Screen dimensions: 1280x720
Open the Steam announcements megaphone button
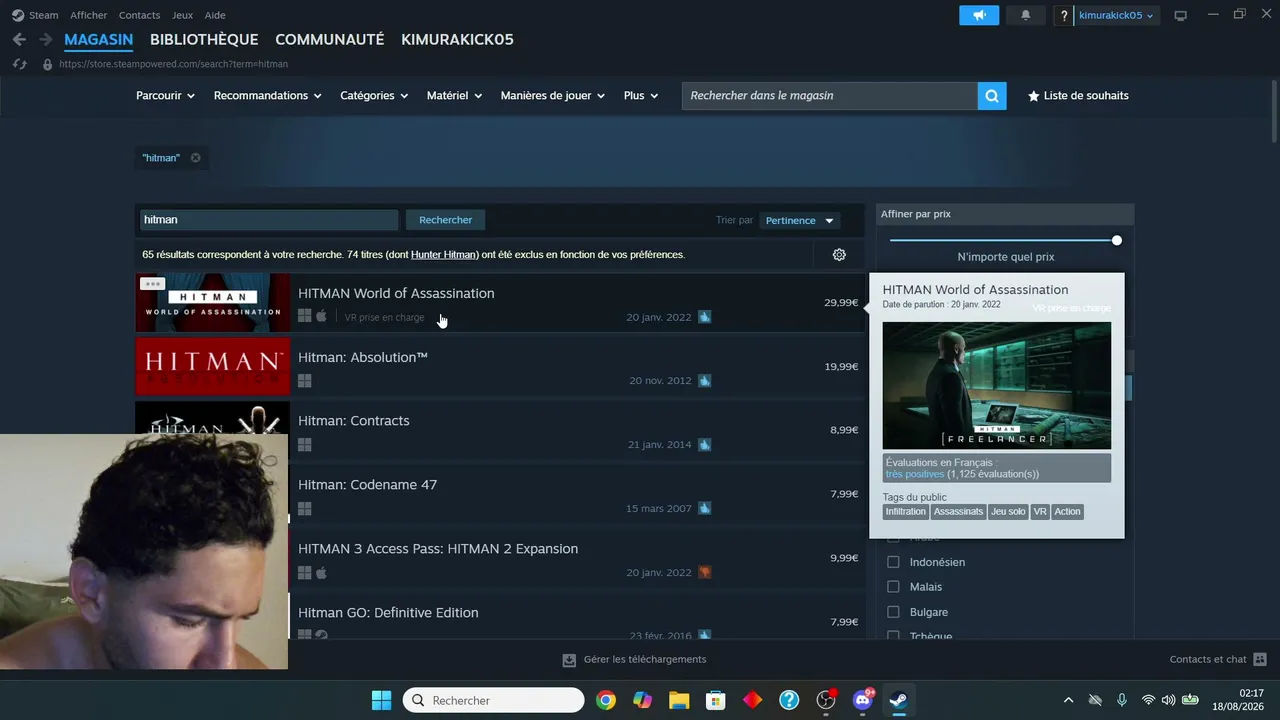(979, 15)
